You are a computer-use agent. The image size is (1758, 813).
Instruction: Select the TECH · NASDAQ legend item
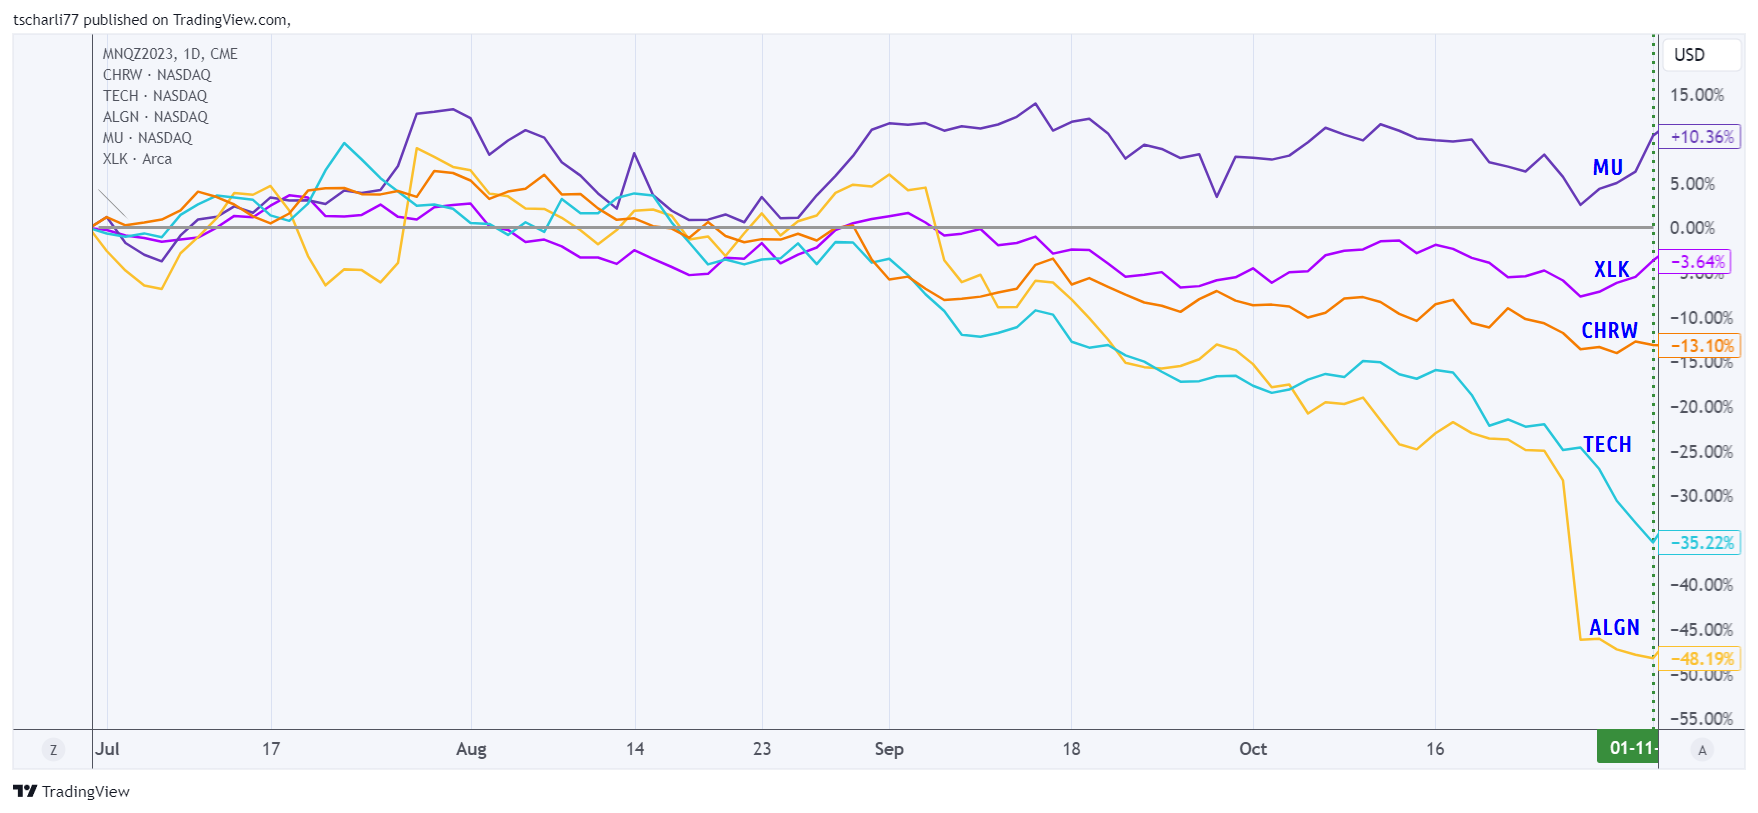click(x=155, y=96)
